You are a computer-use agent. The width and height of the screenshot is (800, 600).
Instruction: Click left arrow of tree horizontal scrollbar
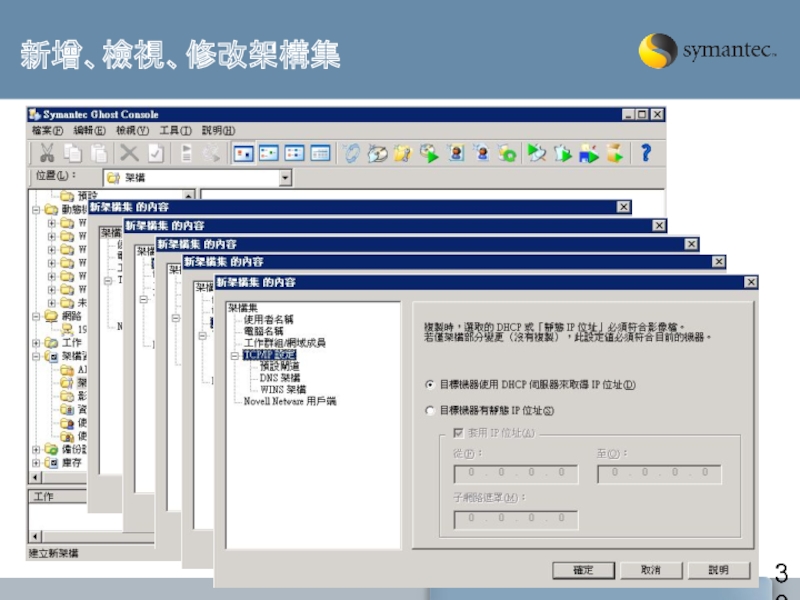pos(35,478)
